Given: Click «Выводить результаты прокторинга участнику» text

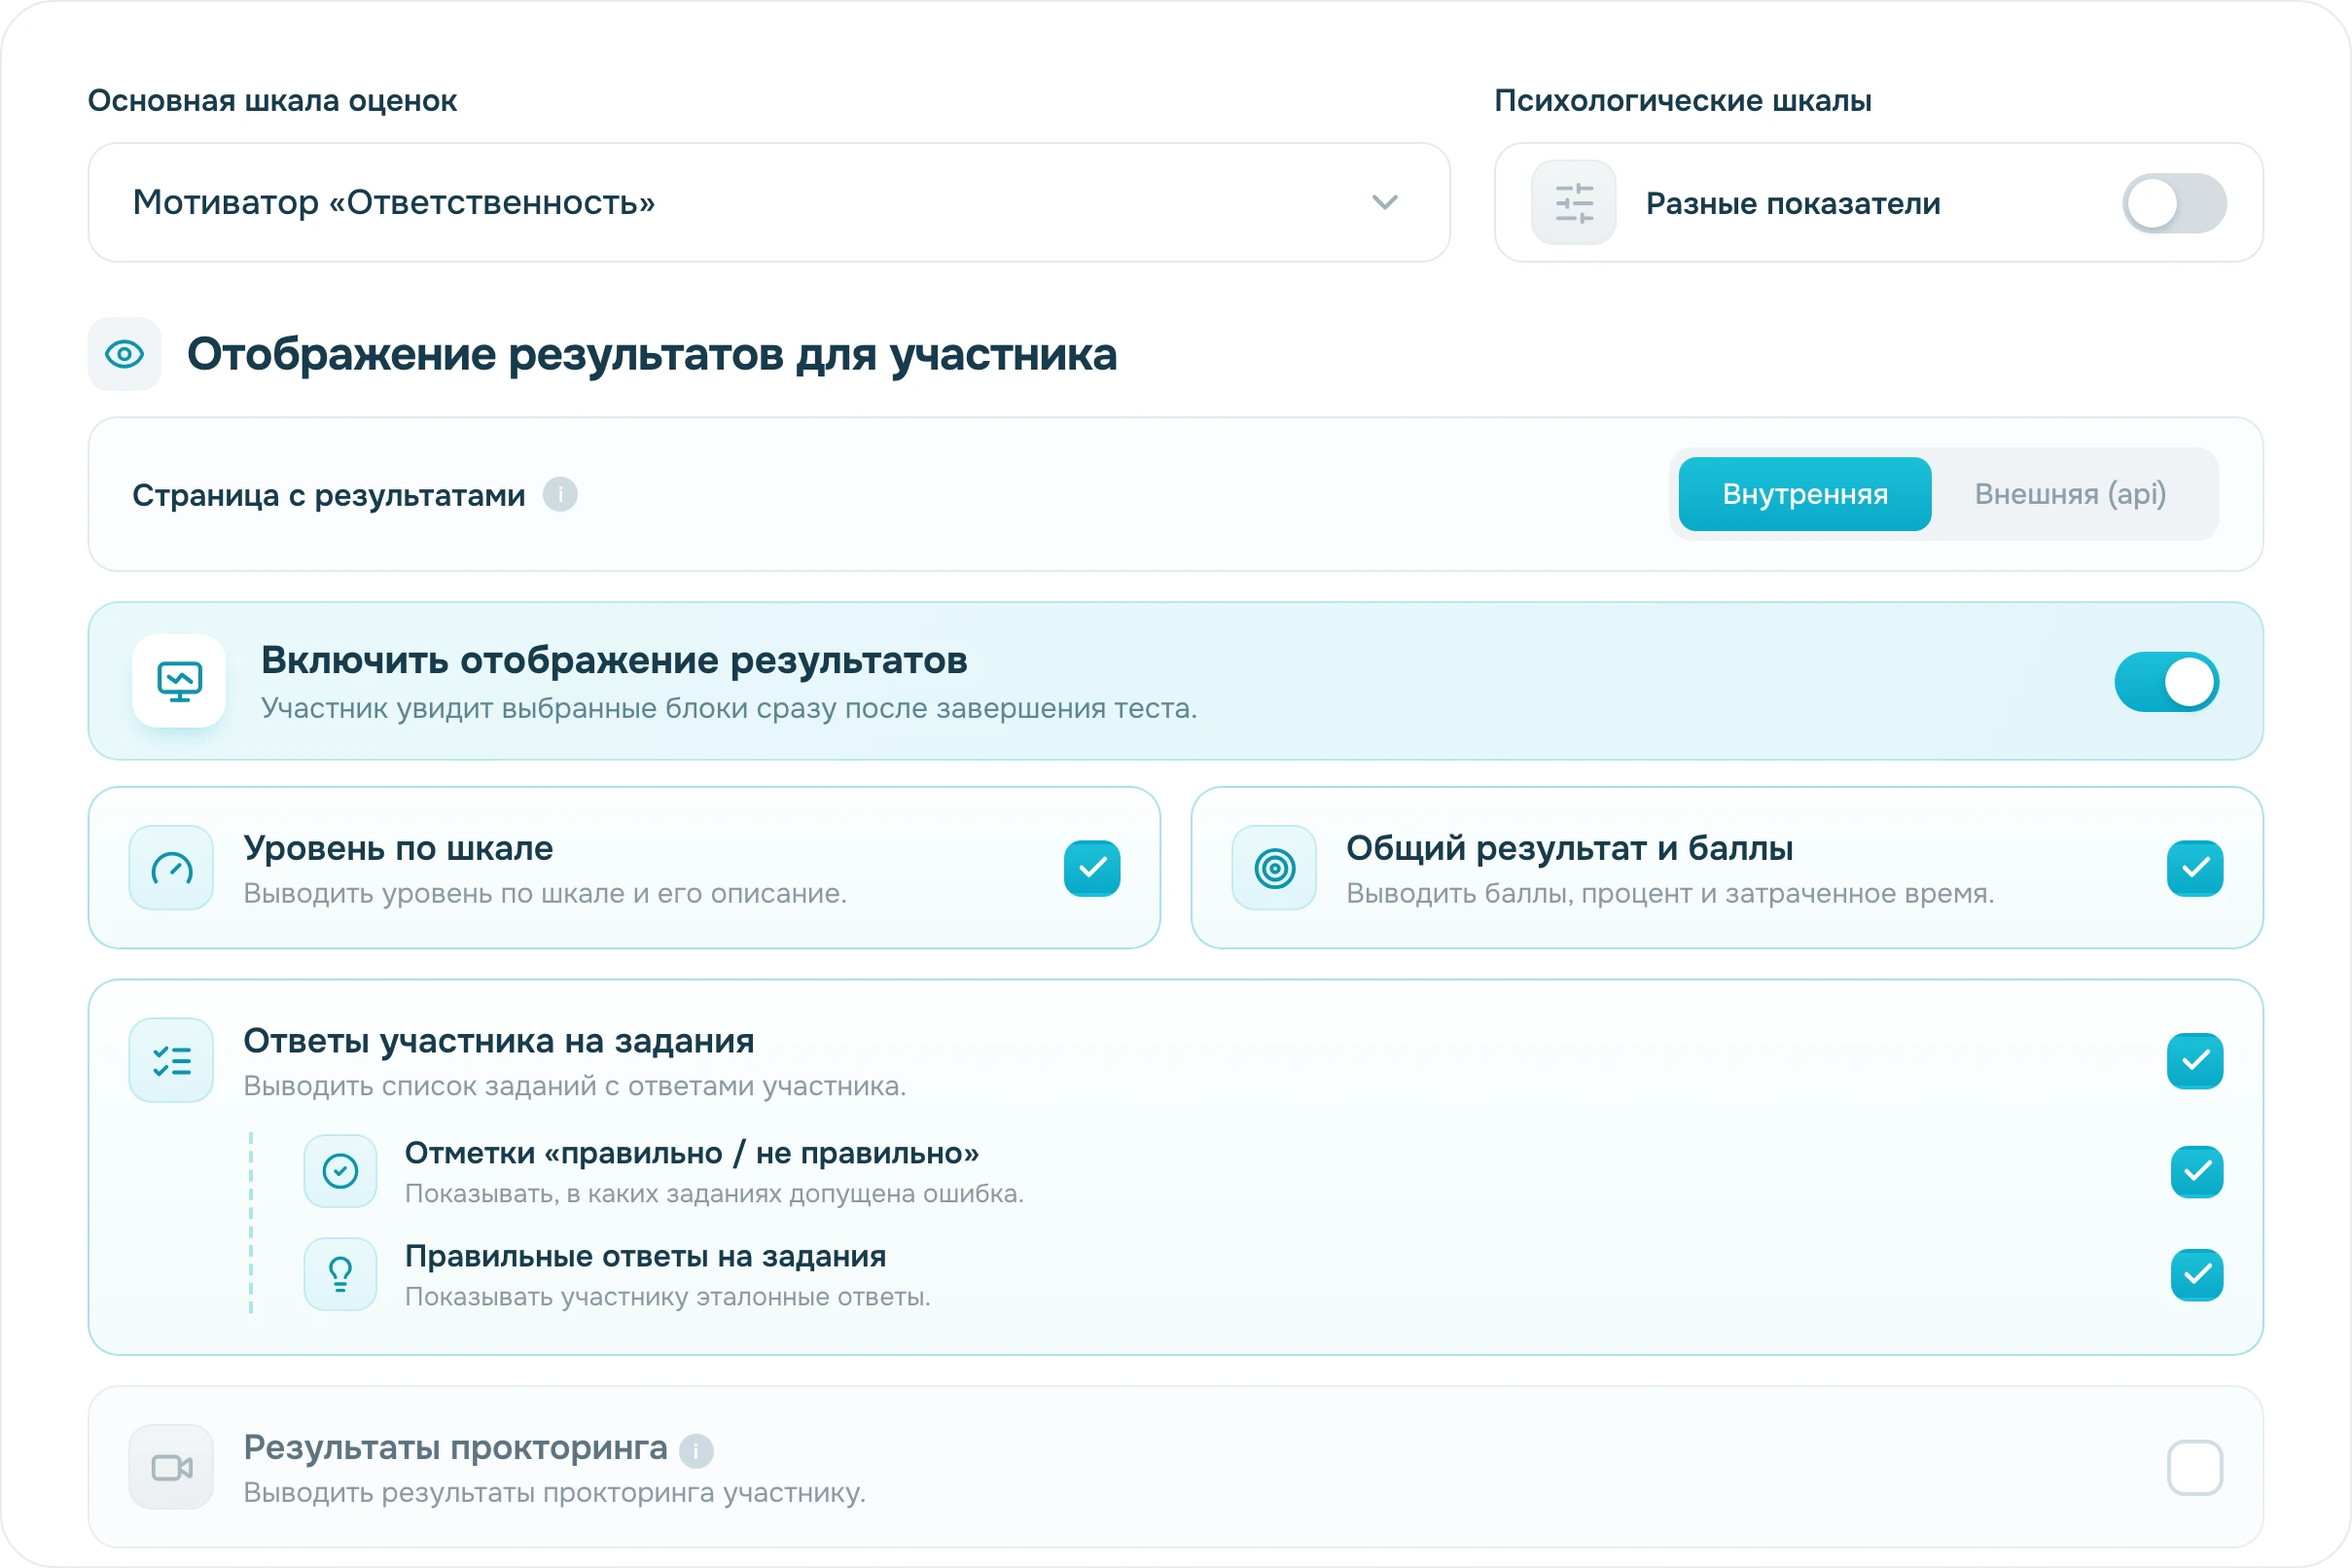Looking at the screenshot, I should pyautogui.click(x=555, y=1493).
